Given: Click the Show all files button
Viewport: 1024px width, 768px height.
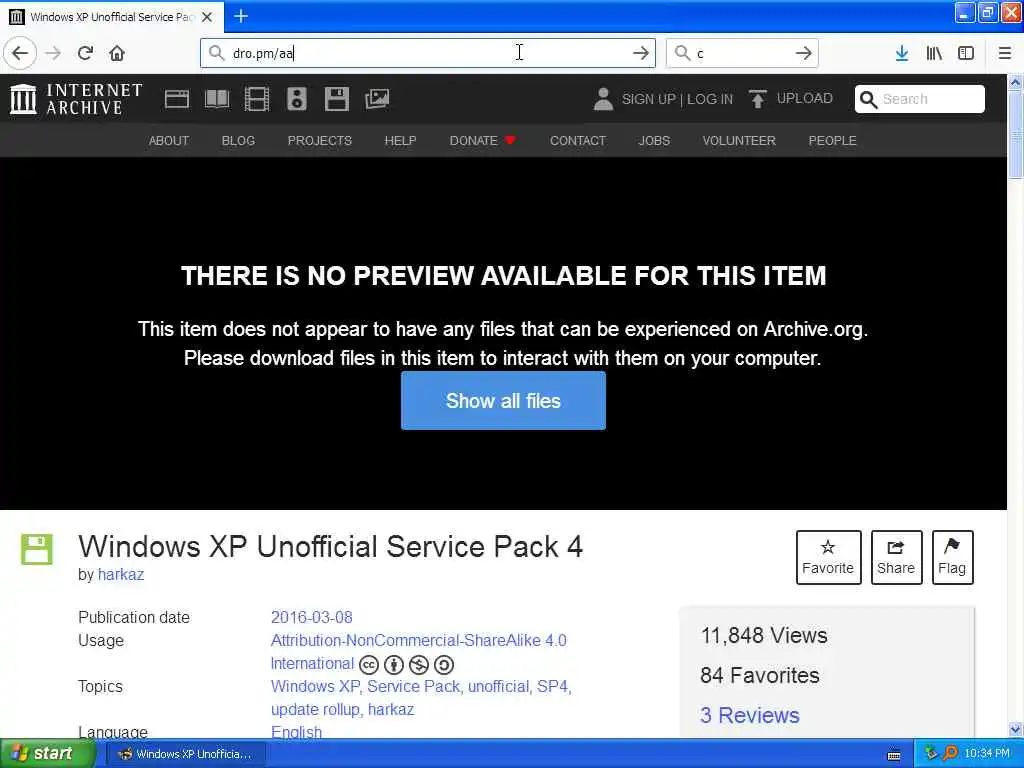Looking at the screenshot, I should click(503, 400).
